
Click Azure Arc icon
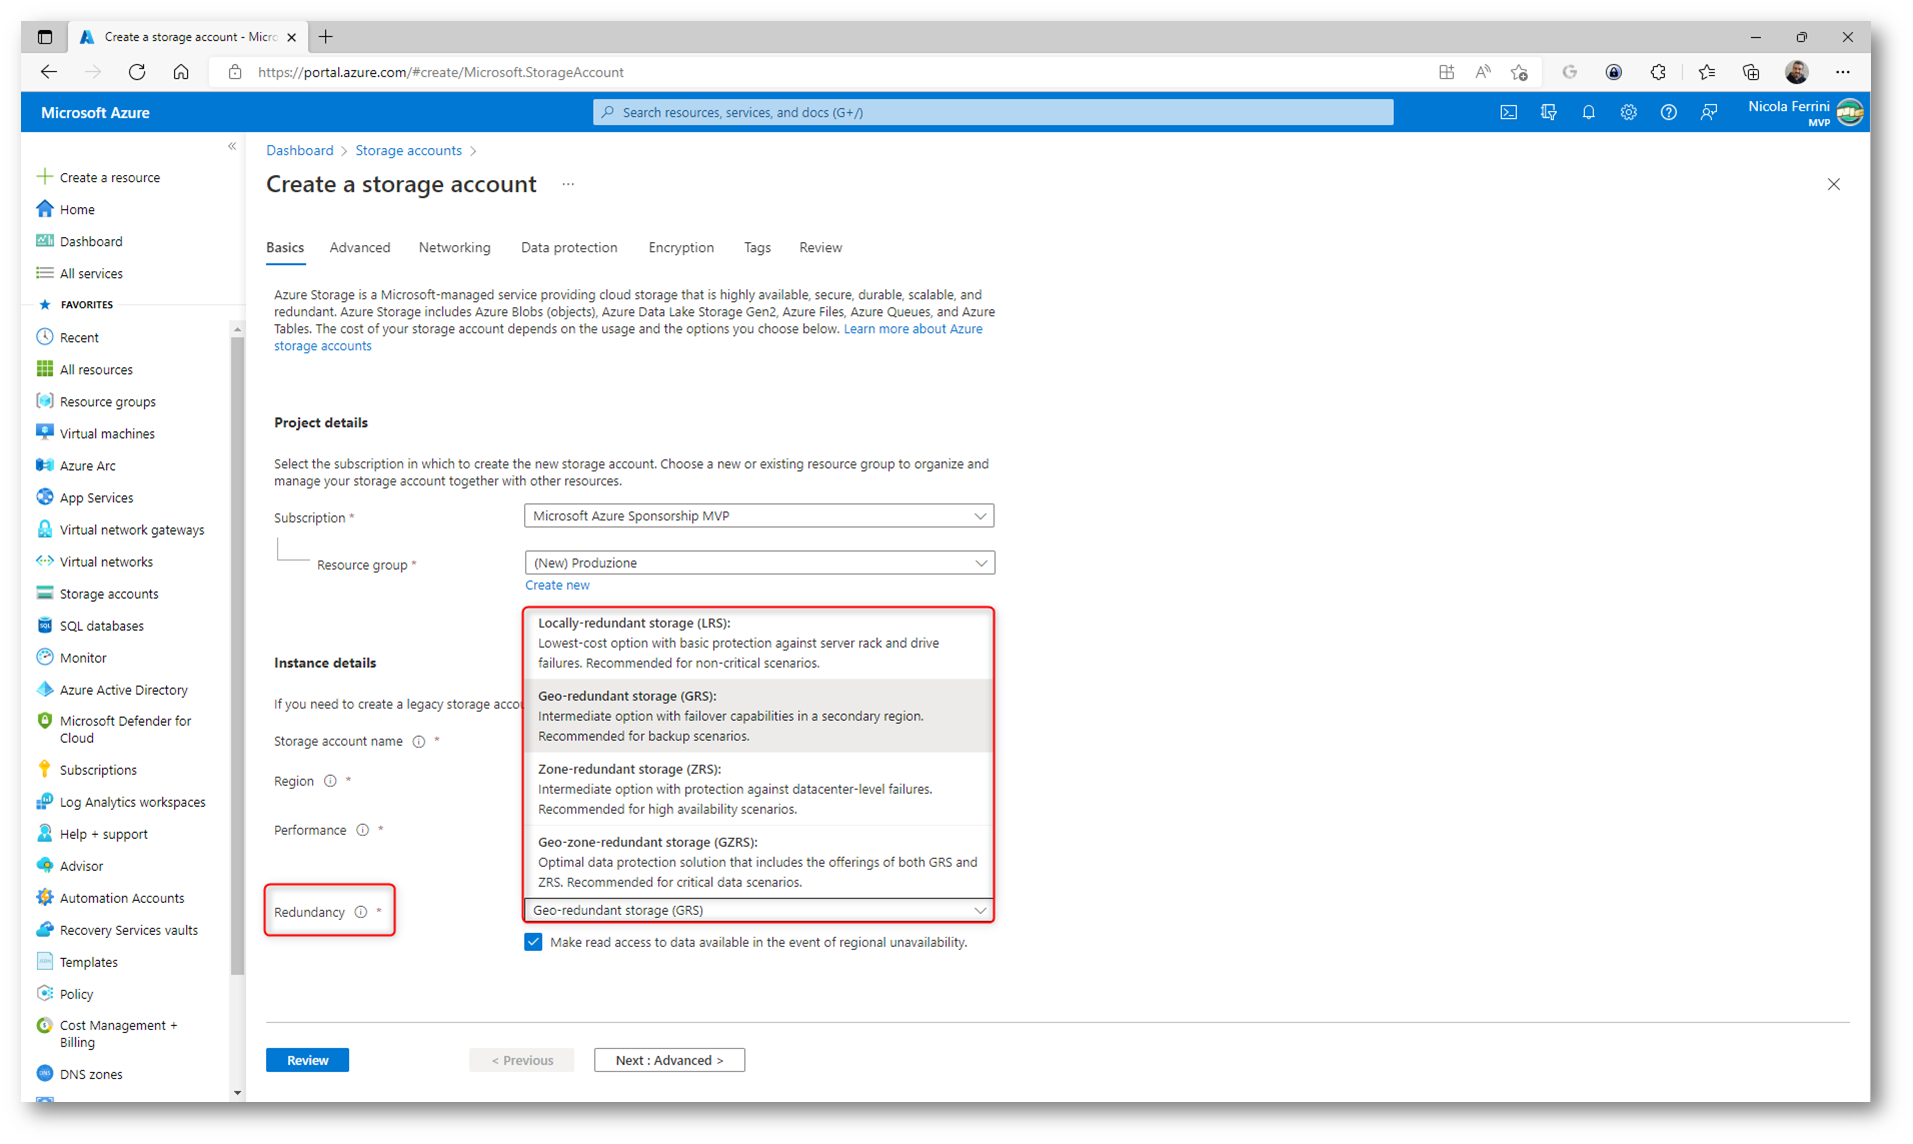tap(44, 465)
